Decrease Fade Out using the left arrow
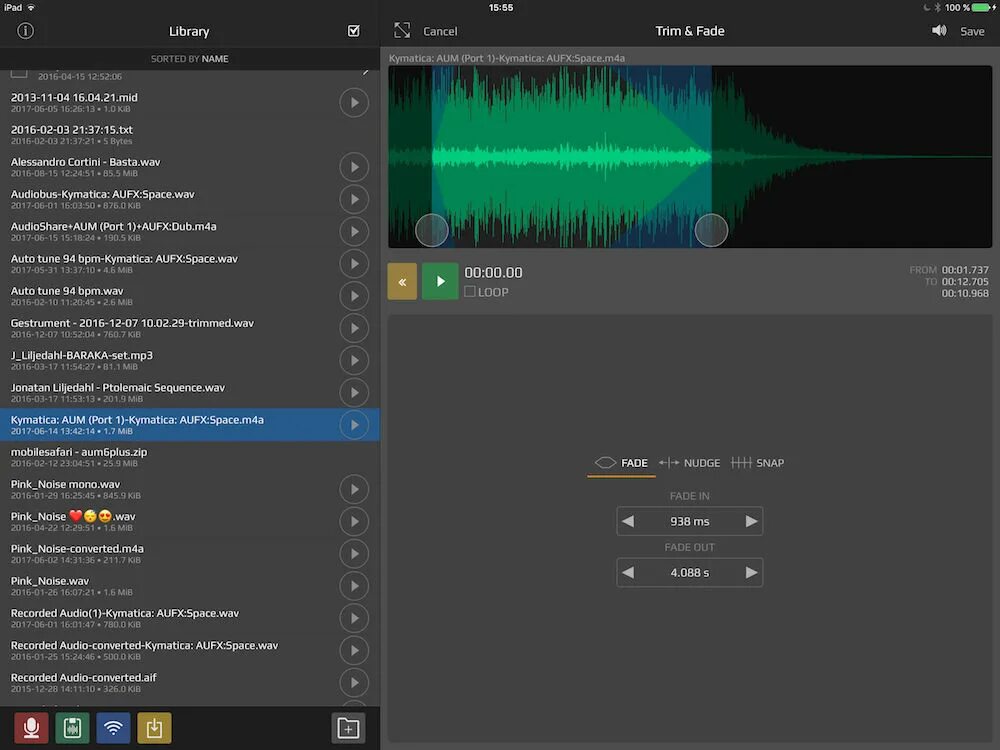This screenshot has height=750, width=1000. tap(629, 572)
